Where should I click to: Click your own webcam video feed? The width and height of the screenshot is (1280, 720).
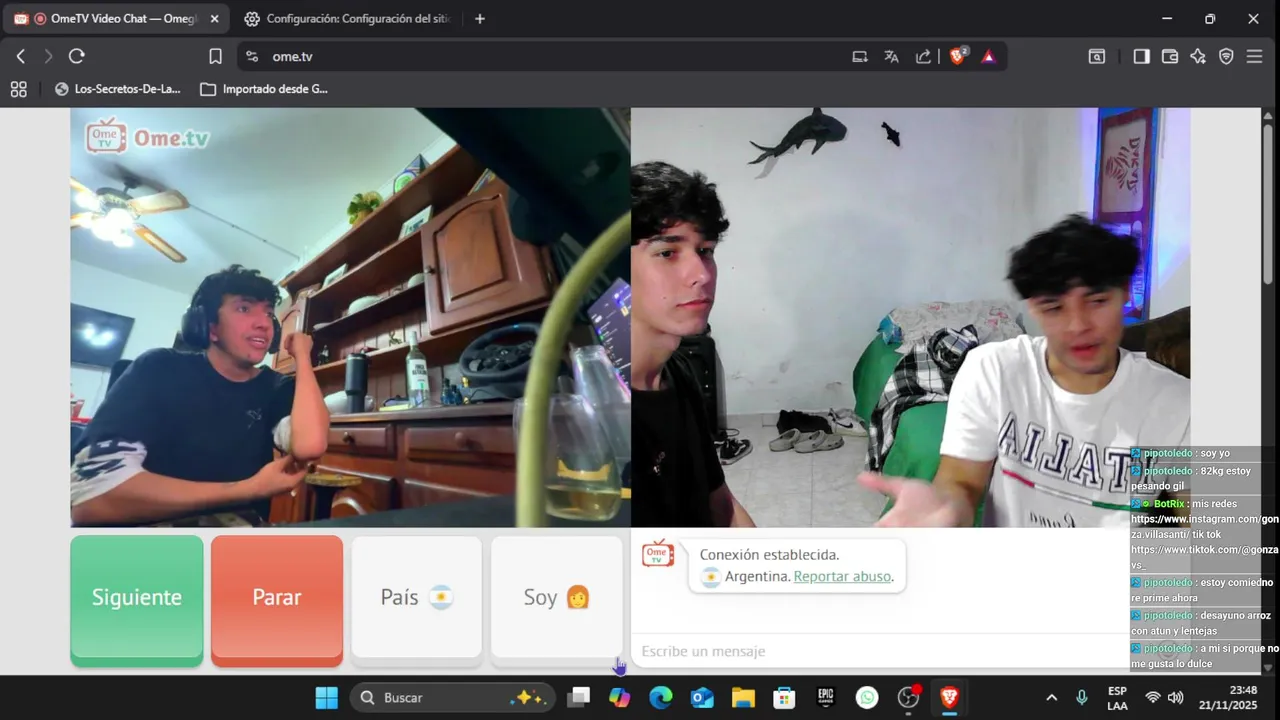[x=350, y=317]
